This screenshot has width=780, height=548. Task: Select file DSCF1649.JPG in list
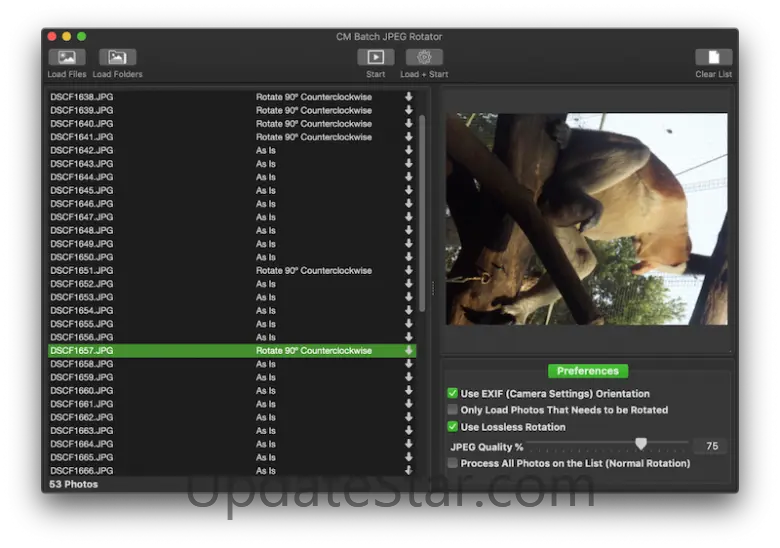(232, 244)
